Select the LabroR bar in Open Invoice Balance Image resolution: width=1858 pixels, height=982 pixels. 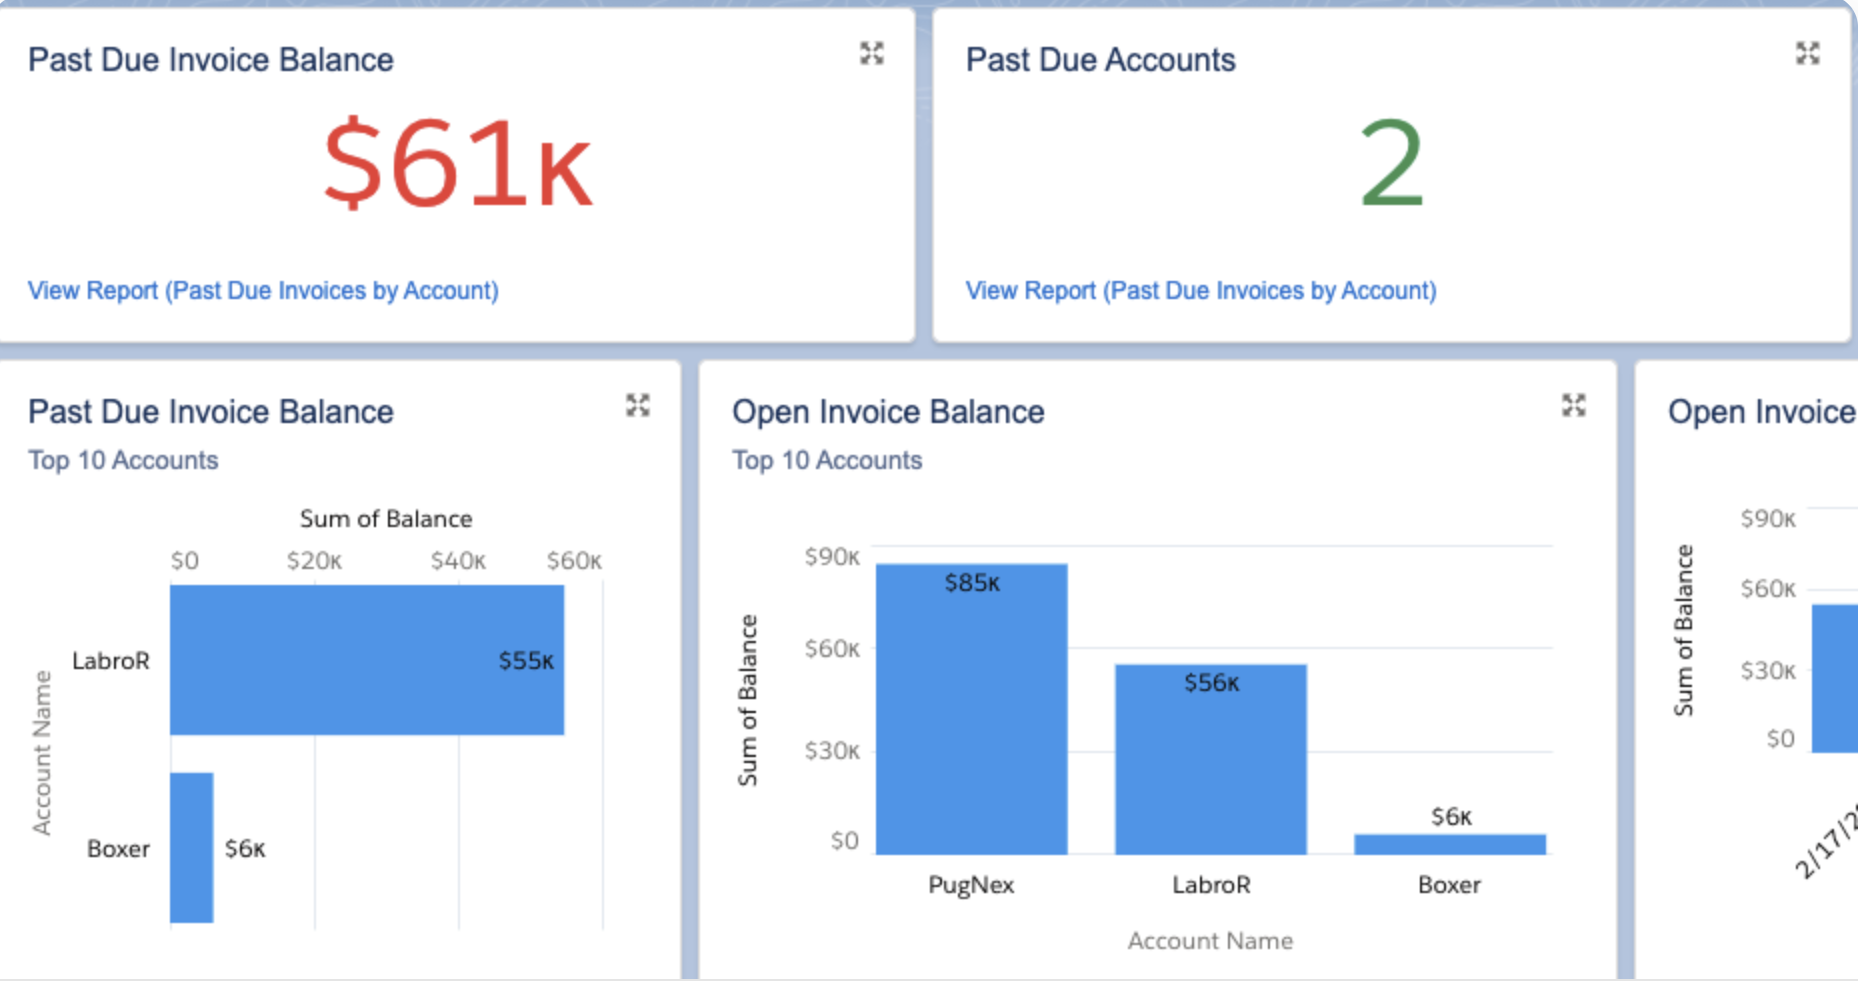tap(1211, 759)
